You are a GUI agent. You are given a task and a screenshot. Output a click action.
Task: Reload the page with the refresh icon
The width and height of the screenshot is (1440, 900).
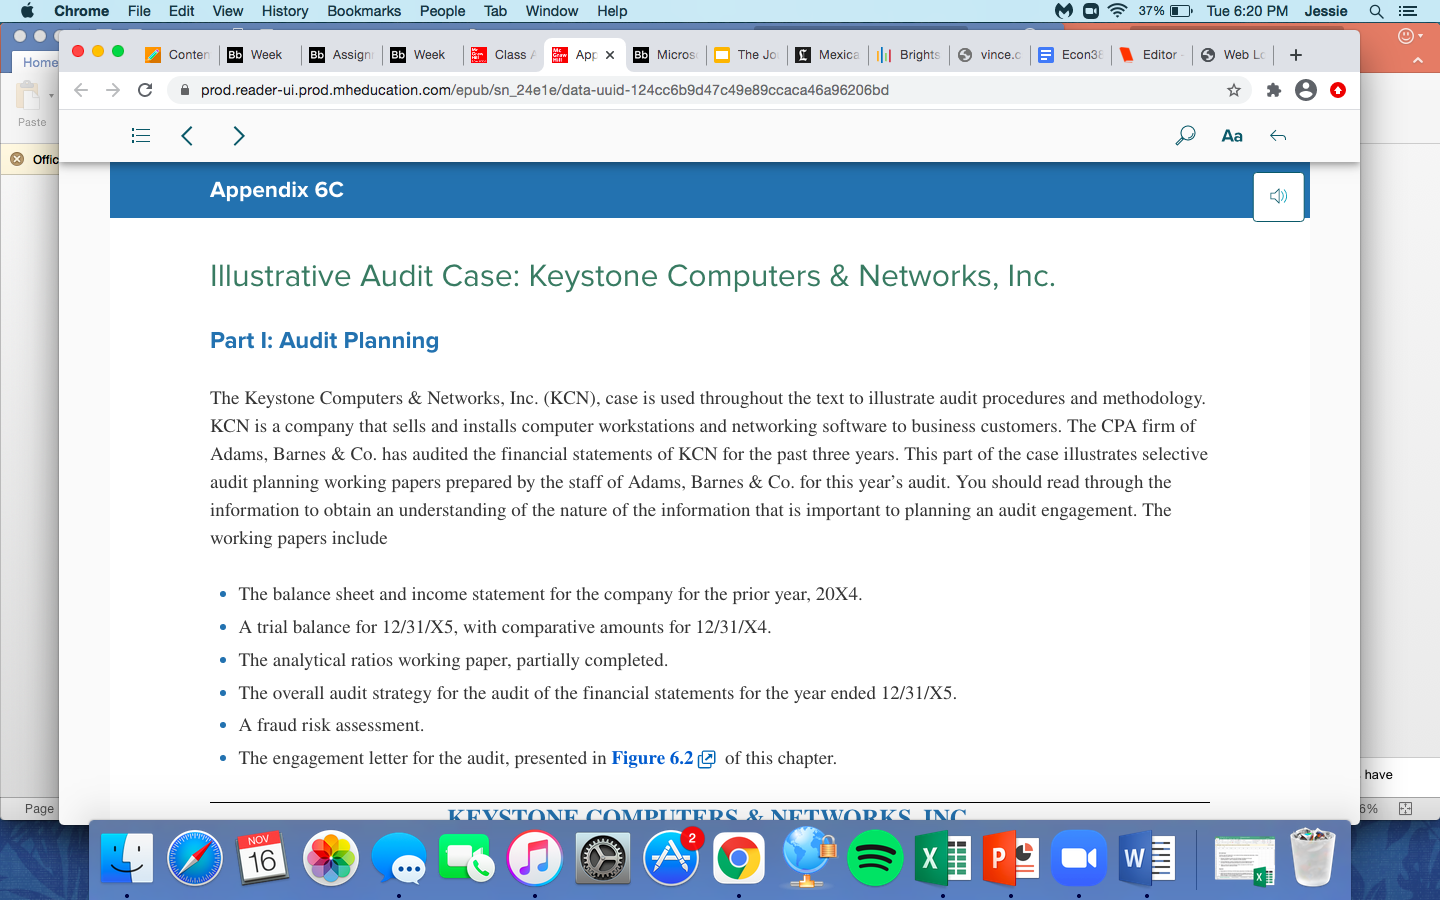click(x=146, y=90)
